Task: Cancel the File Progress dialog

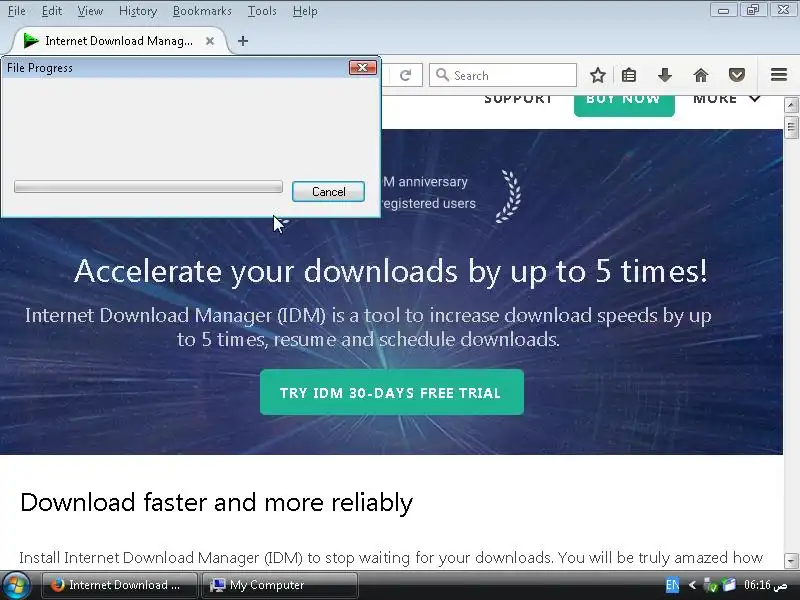Action: pos(328,192)
